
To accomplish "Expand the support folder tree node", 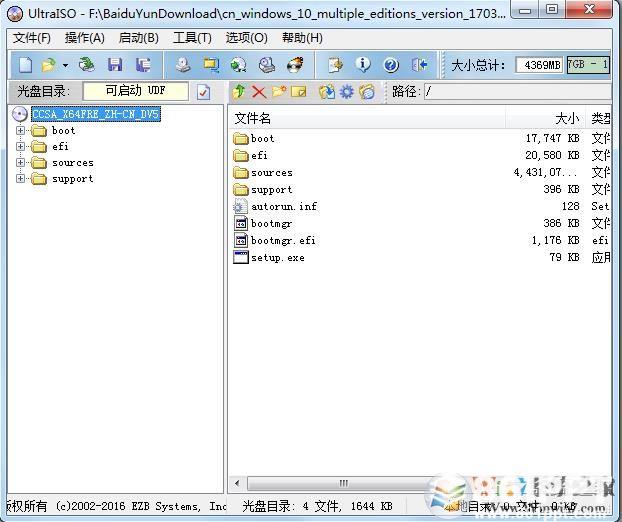I will click(20, 178).
